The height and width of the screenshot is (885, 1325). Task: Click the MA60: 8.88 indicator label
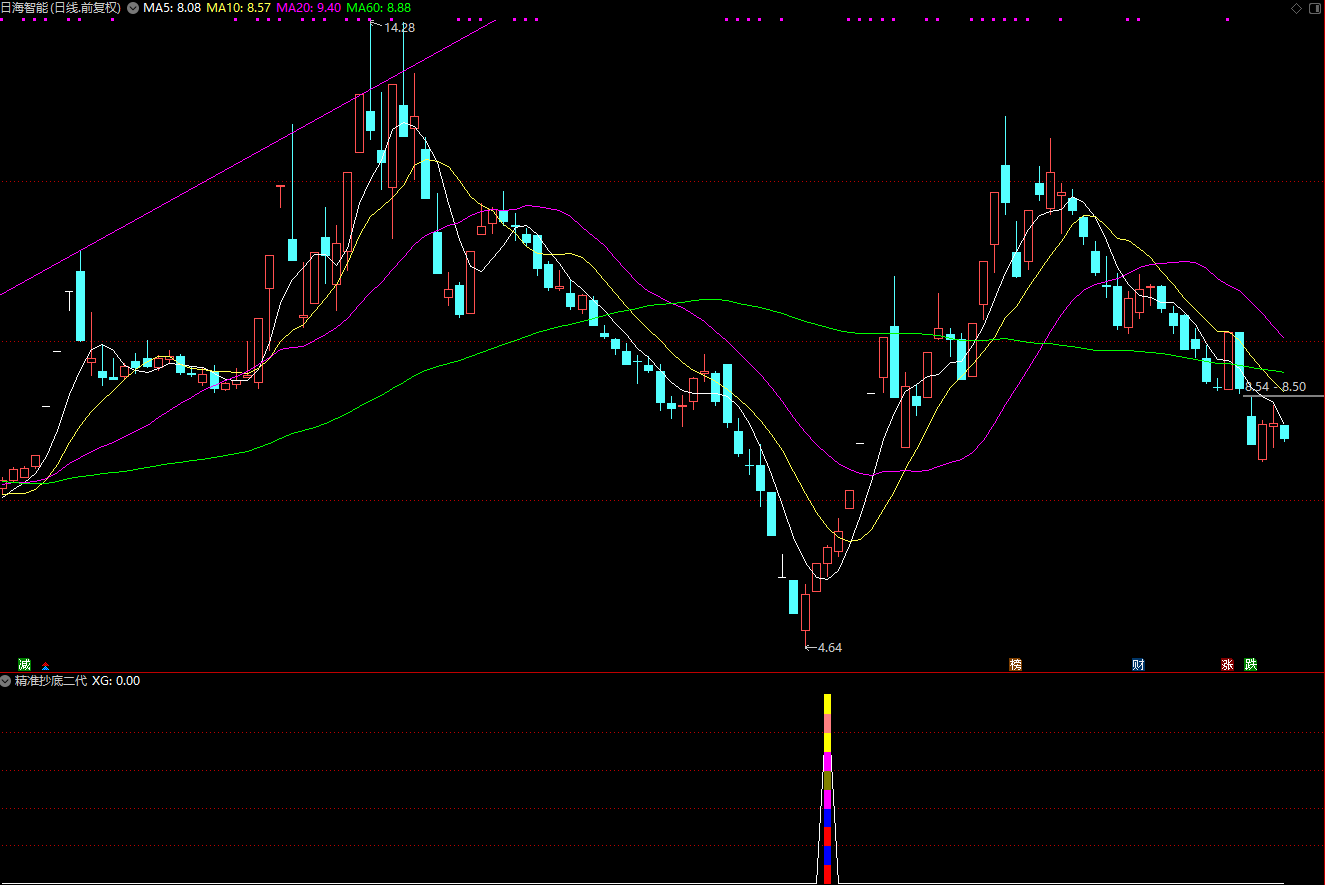click(378, 8)
